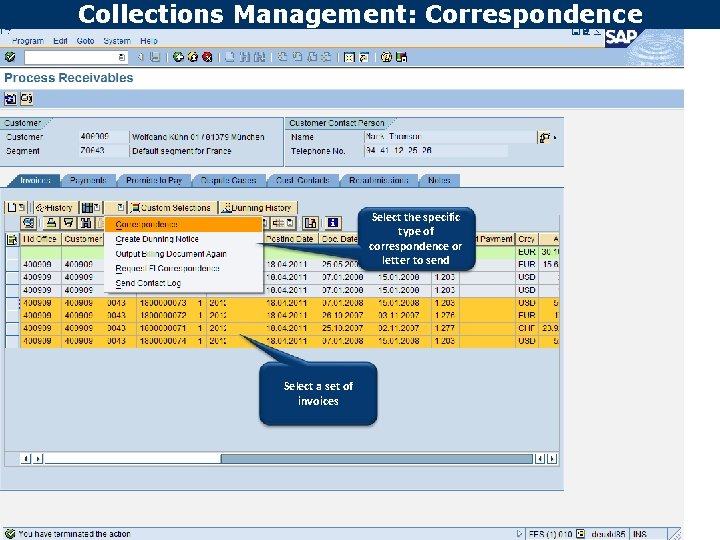This screenshot has width=720, height=540.
Task: Click the Posting Date column header
Action: [x=290, y=239]
